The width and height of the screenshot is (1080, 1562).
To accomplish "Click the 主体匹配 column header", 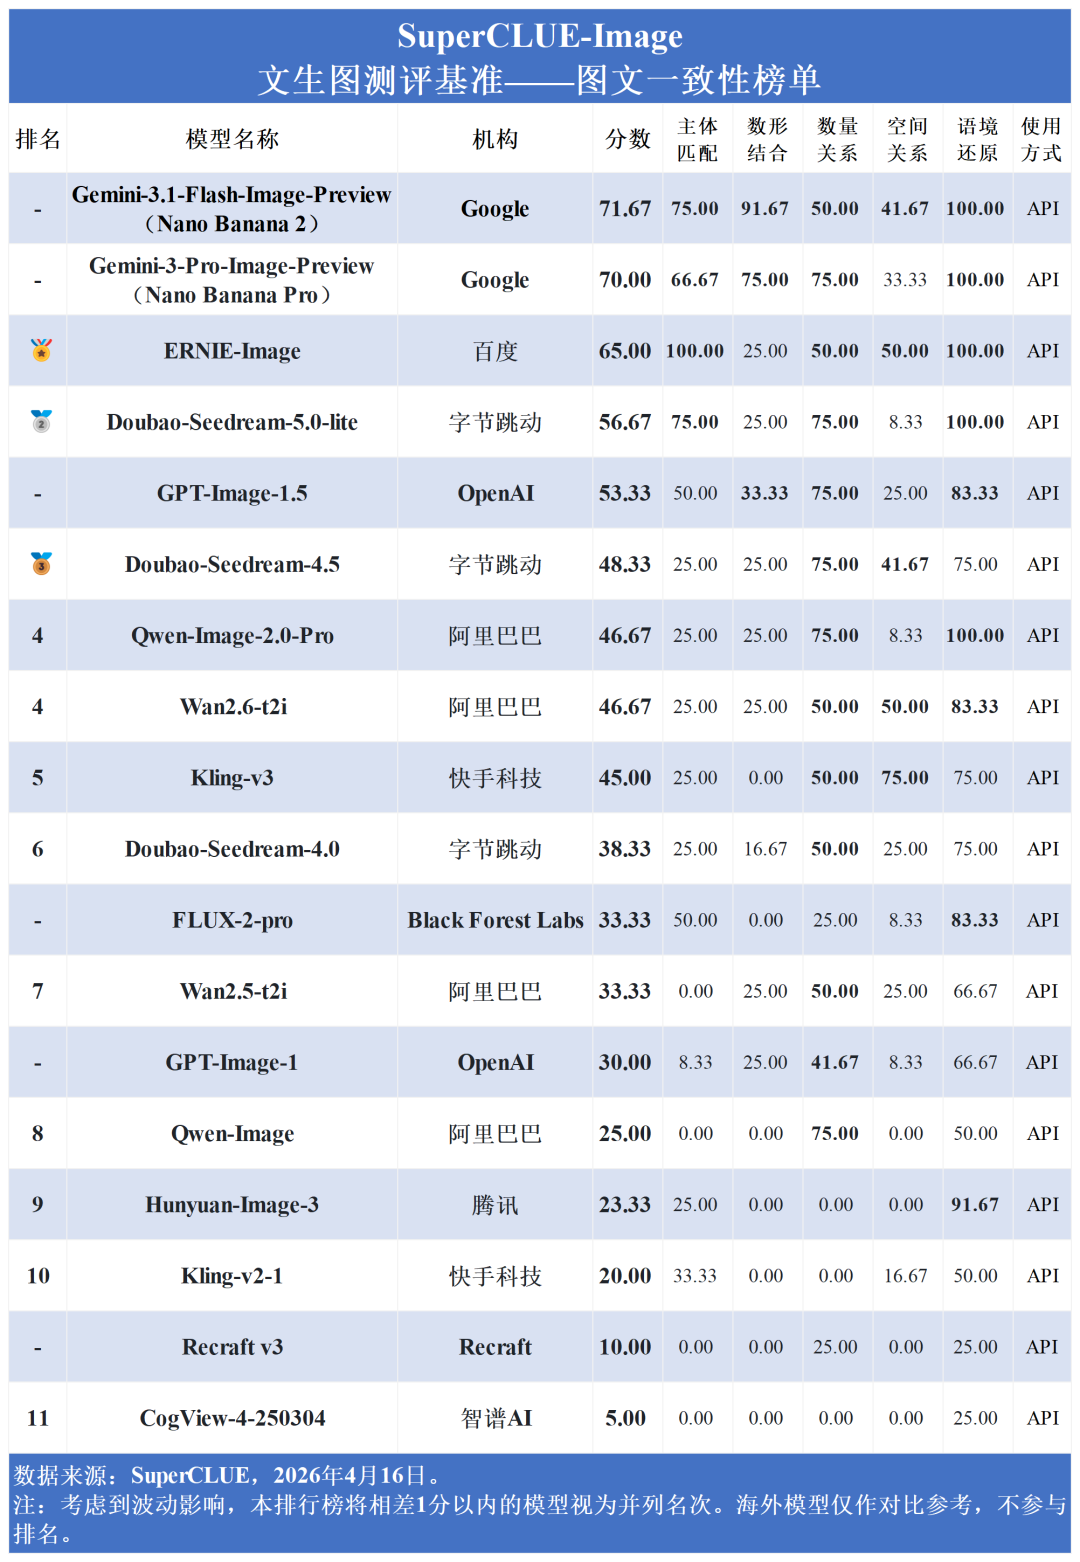I will point(697,139).
